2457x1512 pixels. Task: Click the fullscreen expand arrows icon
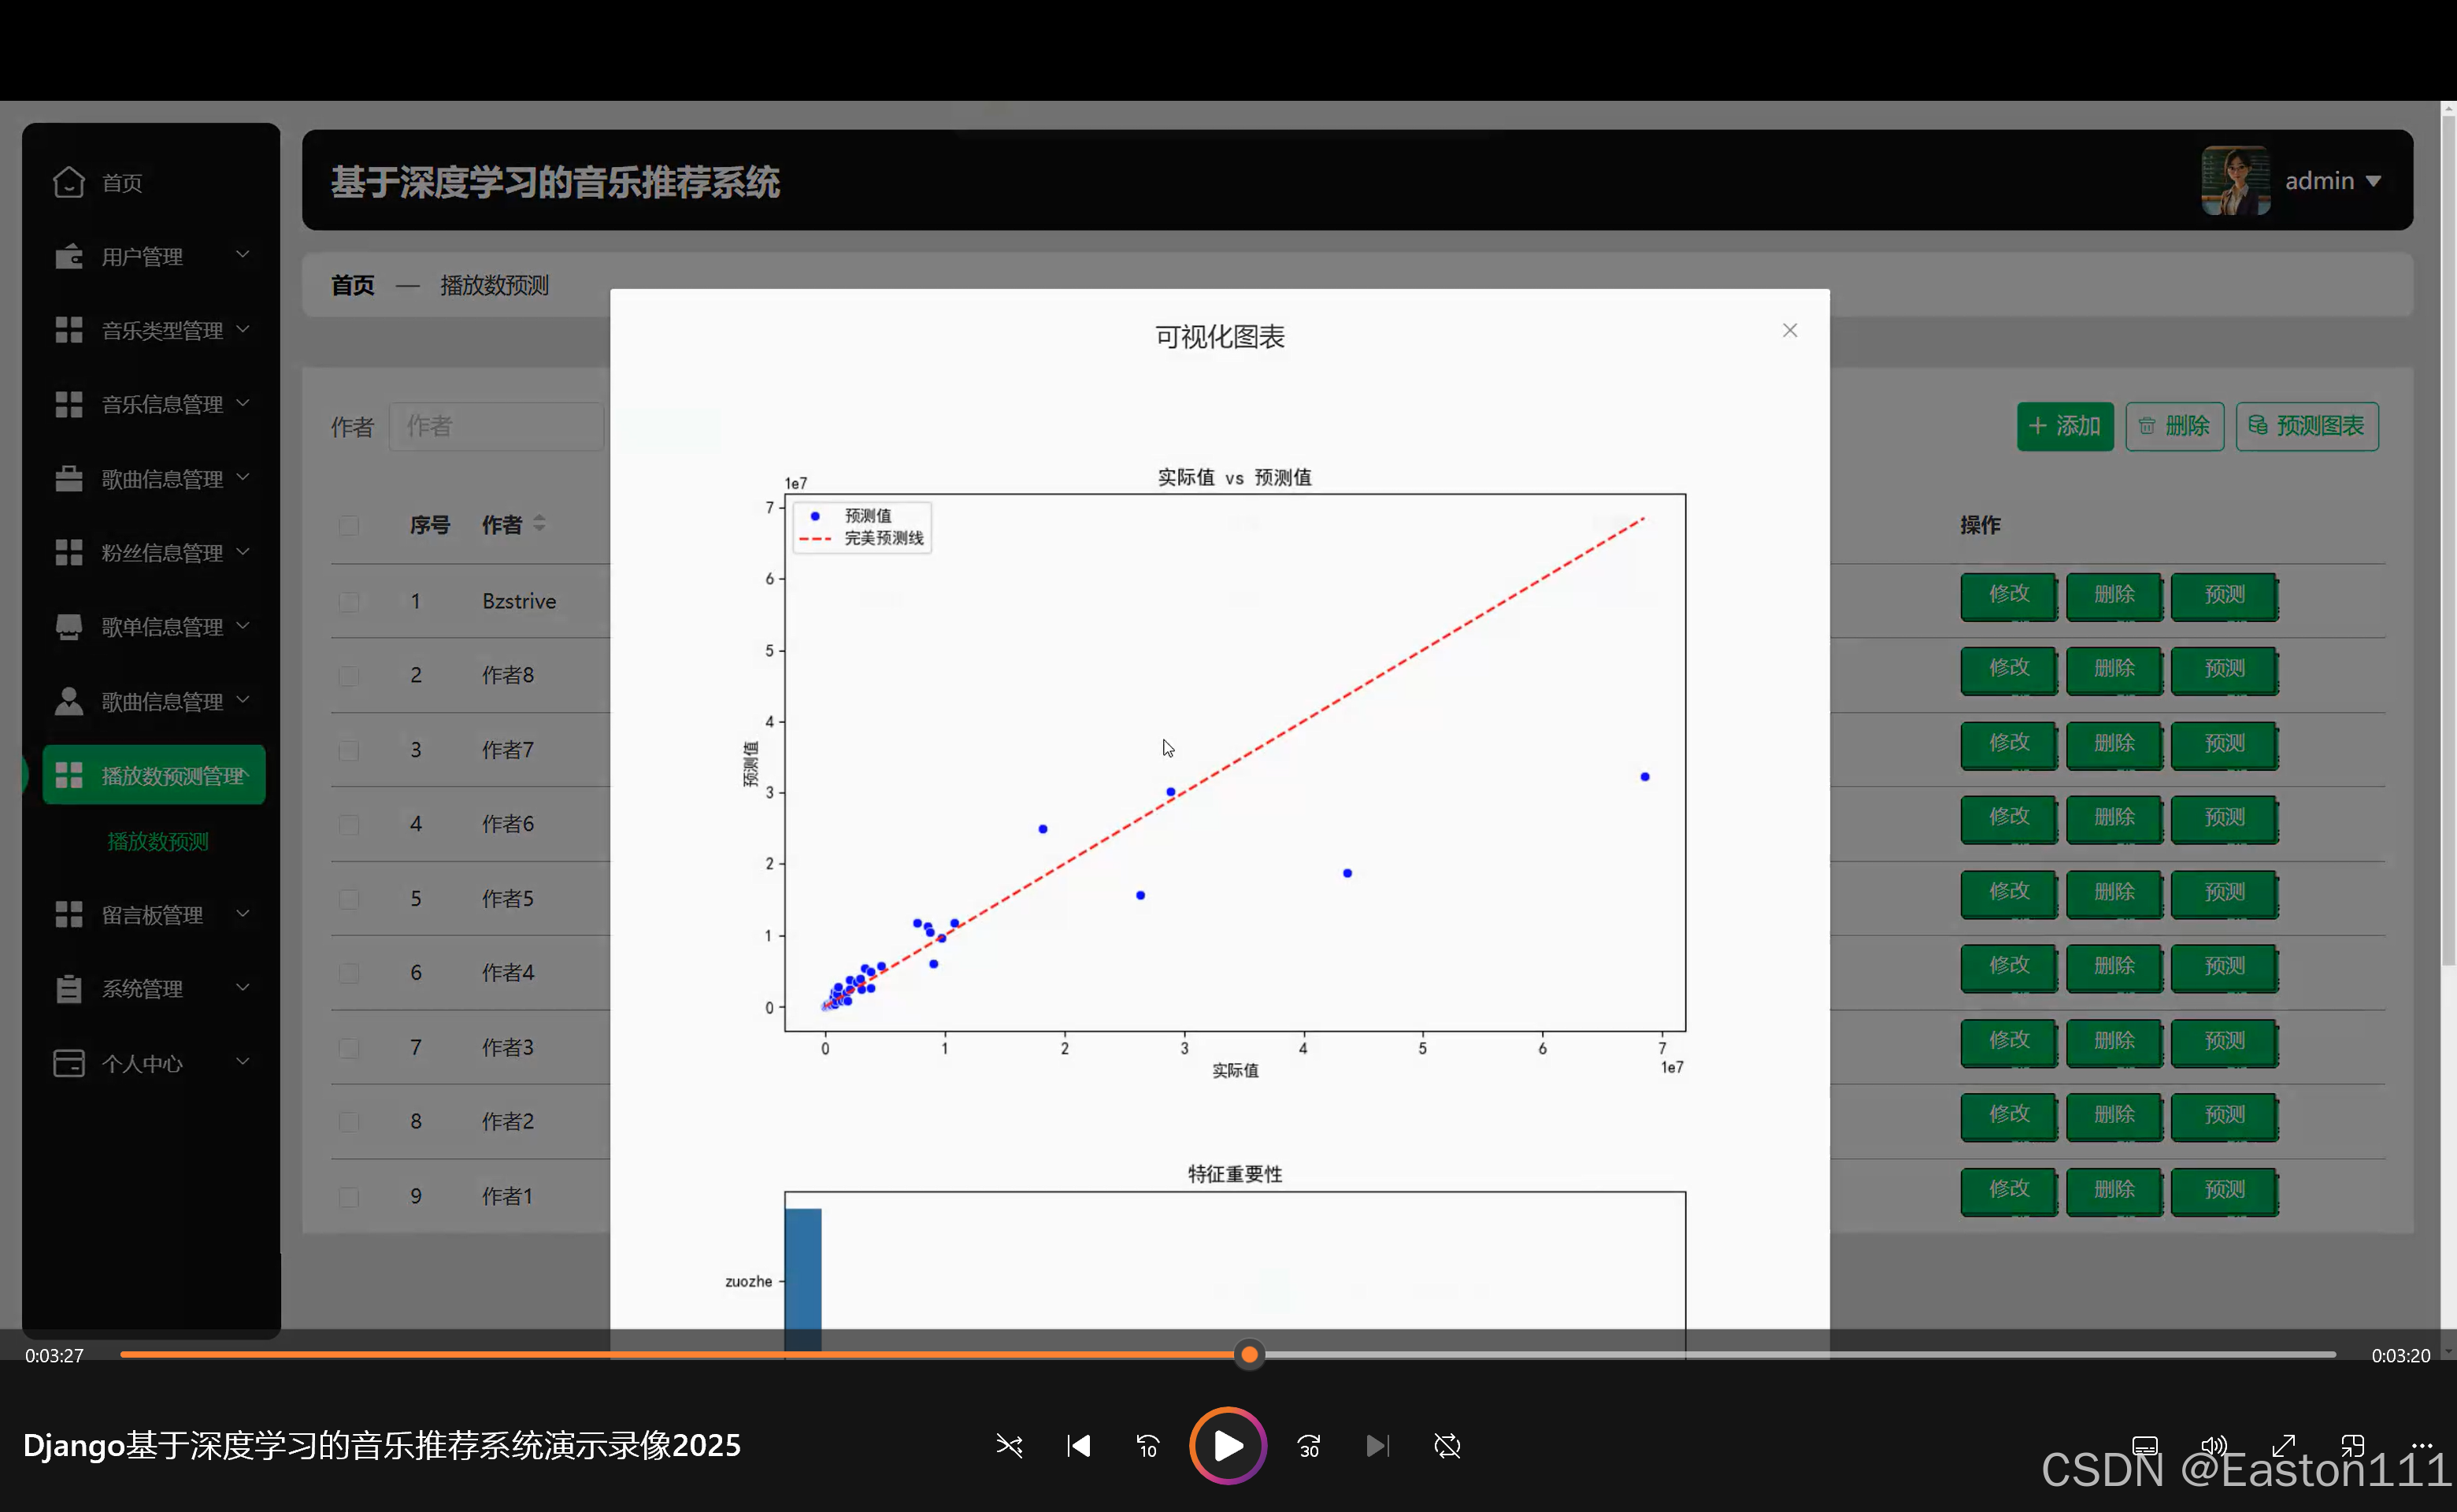pos(2283,1445)
